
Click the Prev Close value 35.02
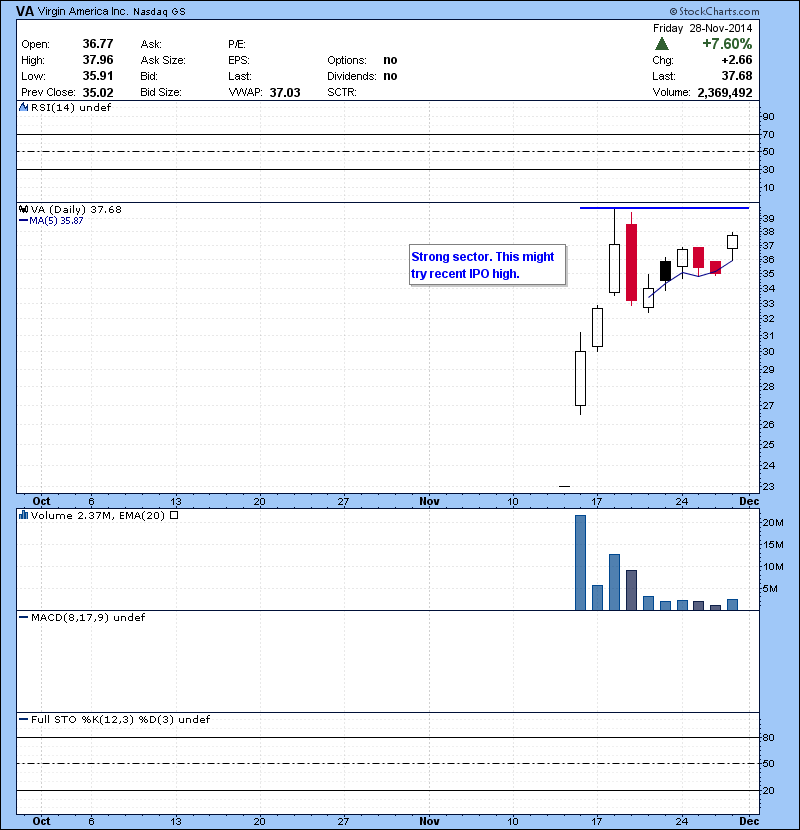click(x=98, y=93)
